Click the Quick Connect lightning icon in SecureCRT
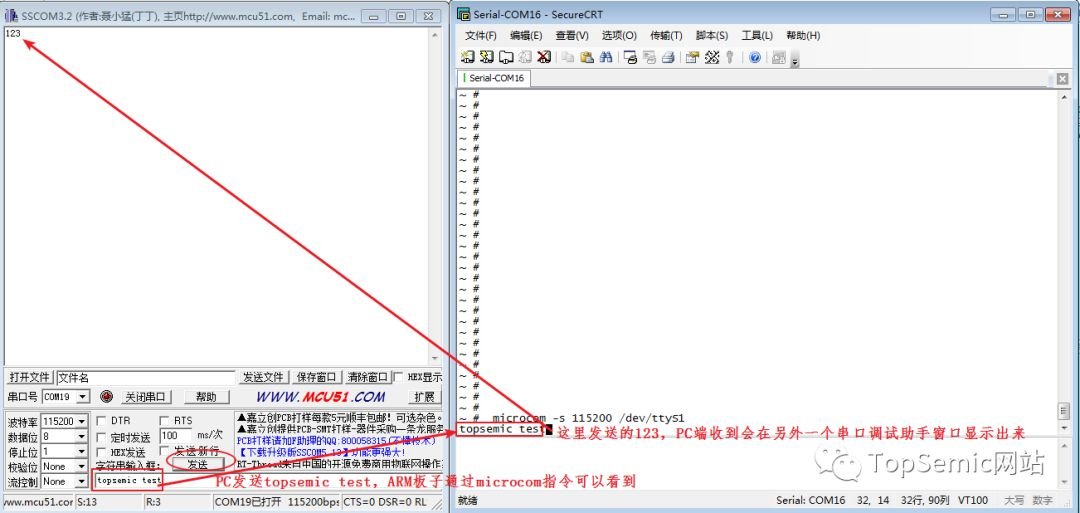 [486, 57]
